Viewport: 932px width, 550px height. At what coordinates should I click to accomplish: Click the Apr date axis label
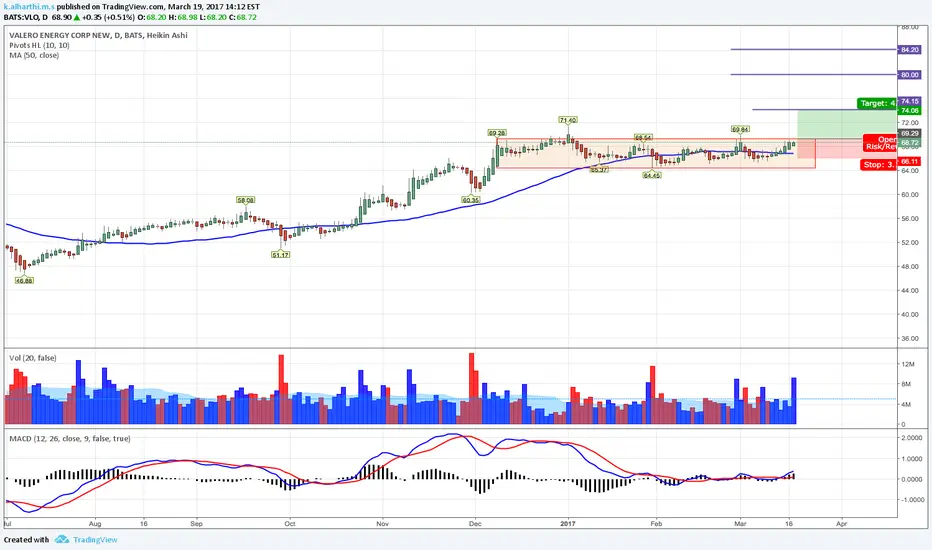pyautogui.click(x=842, y=524)
